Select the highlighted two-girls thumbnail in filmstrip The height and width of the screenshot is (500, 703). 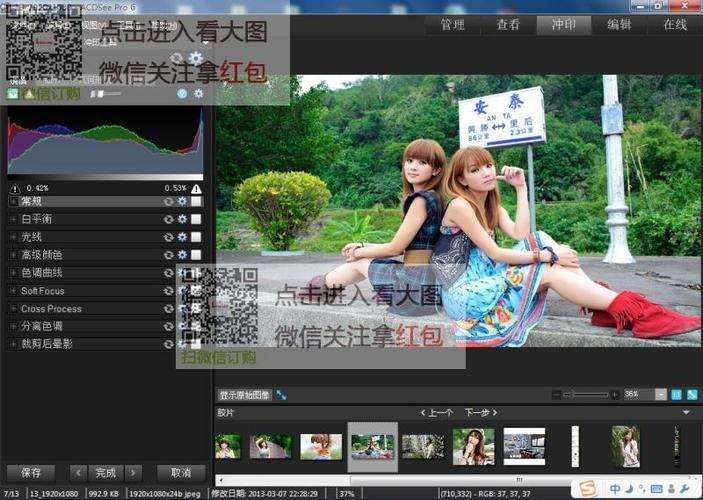pyautogui.click(x=373, y=447)
